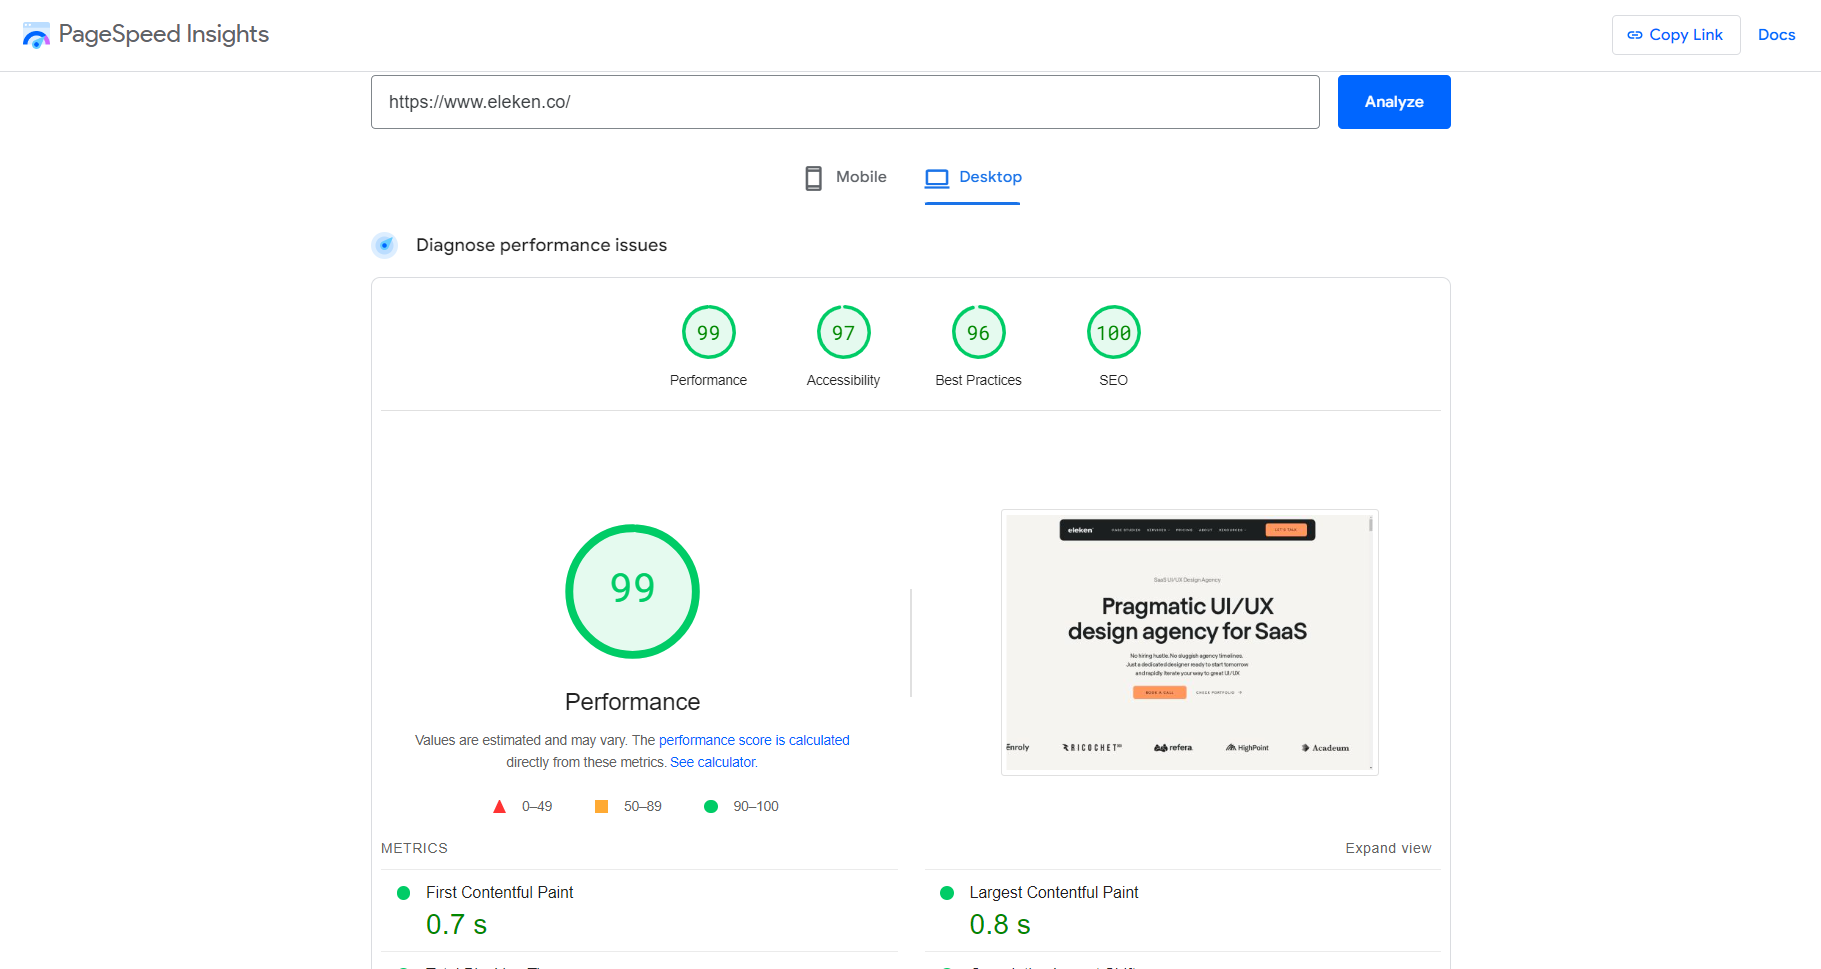The width and height of the screenshot is (1821, 969).
Task: Click the Diagnose performance issues radar icon
Action: point(385,245)
